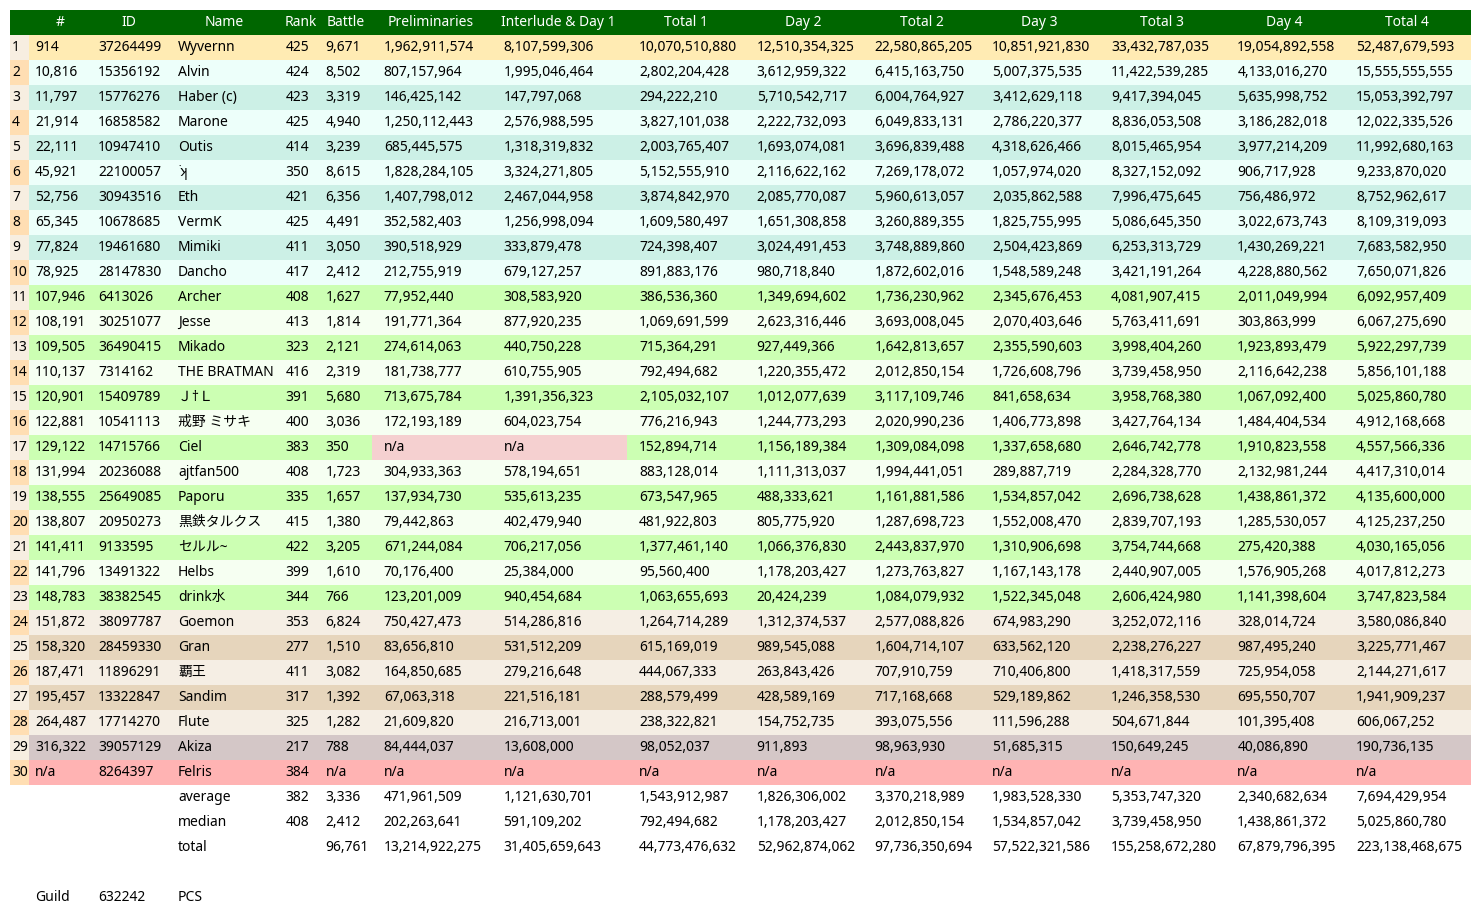Viewport: 1480px width, 920px height.
Task: Click the name cell 'Mimiki'
Action: click(200, 246)
